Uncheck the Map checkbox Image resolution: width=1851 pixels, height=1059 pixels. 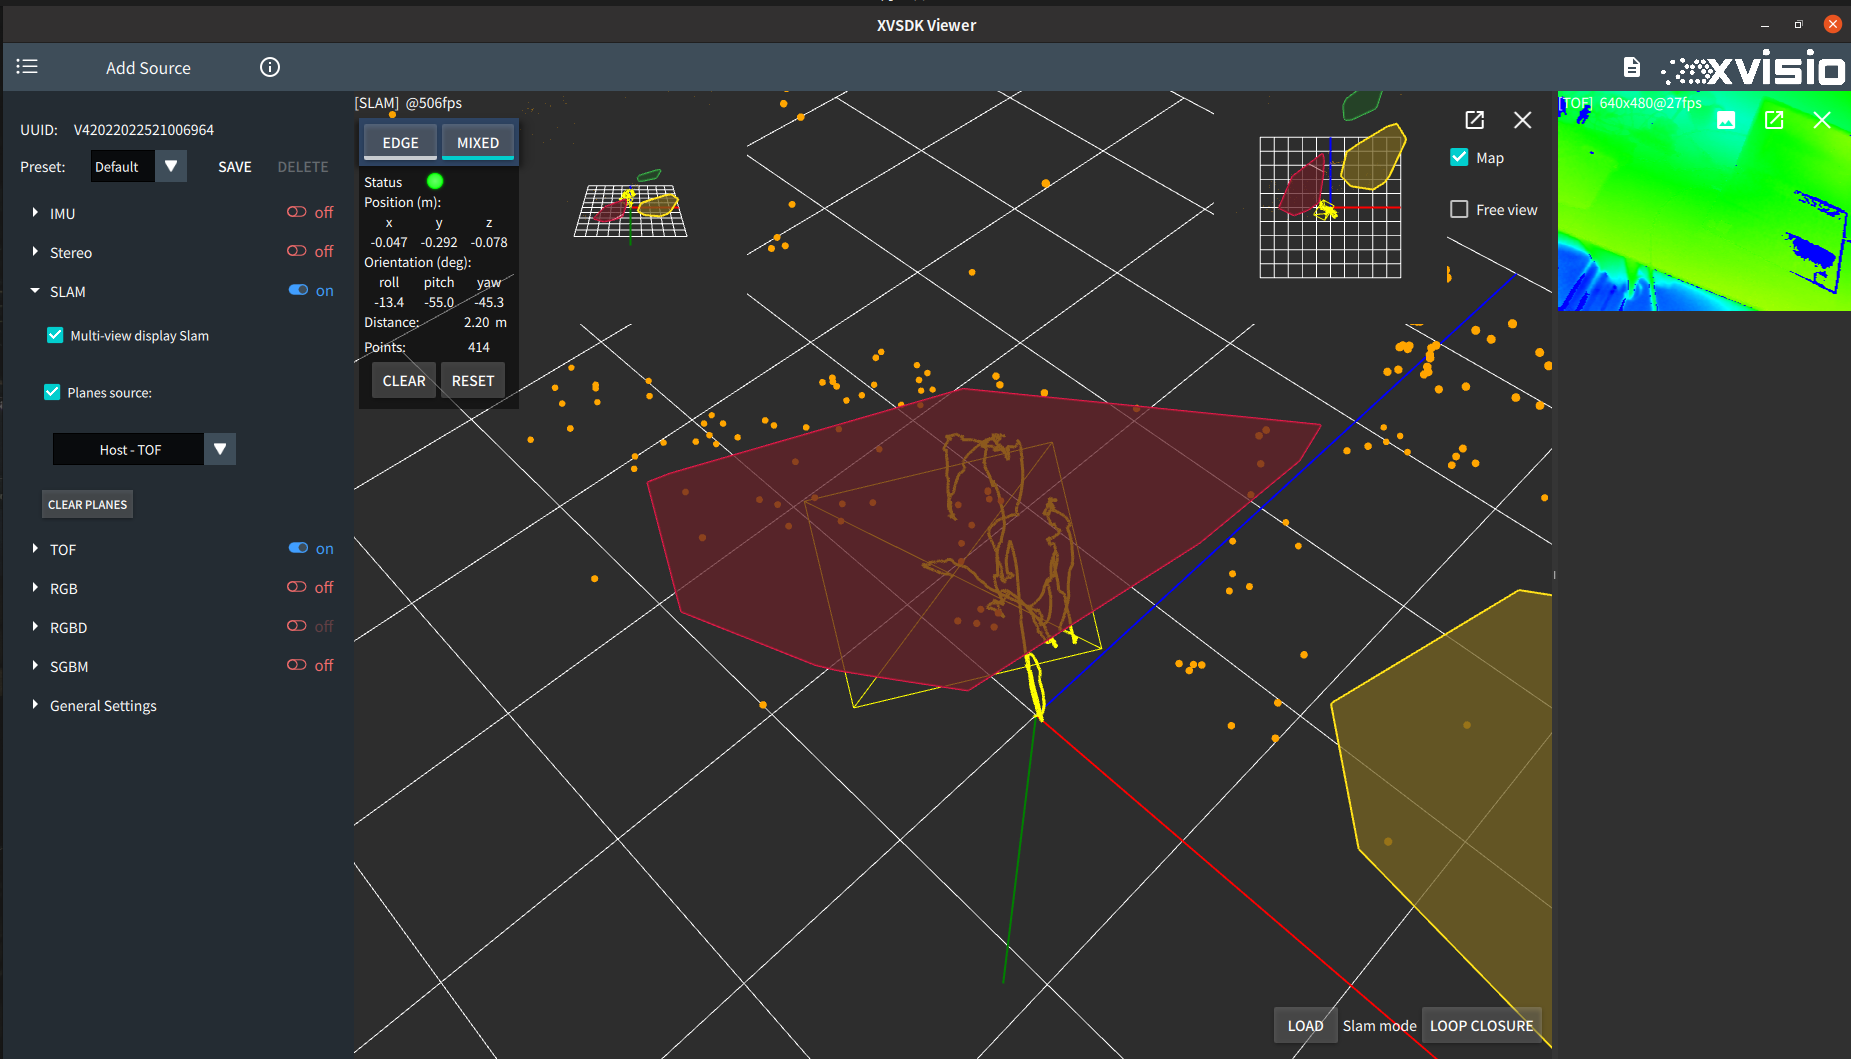(x=1459, y=157)
